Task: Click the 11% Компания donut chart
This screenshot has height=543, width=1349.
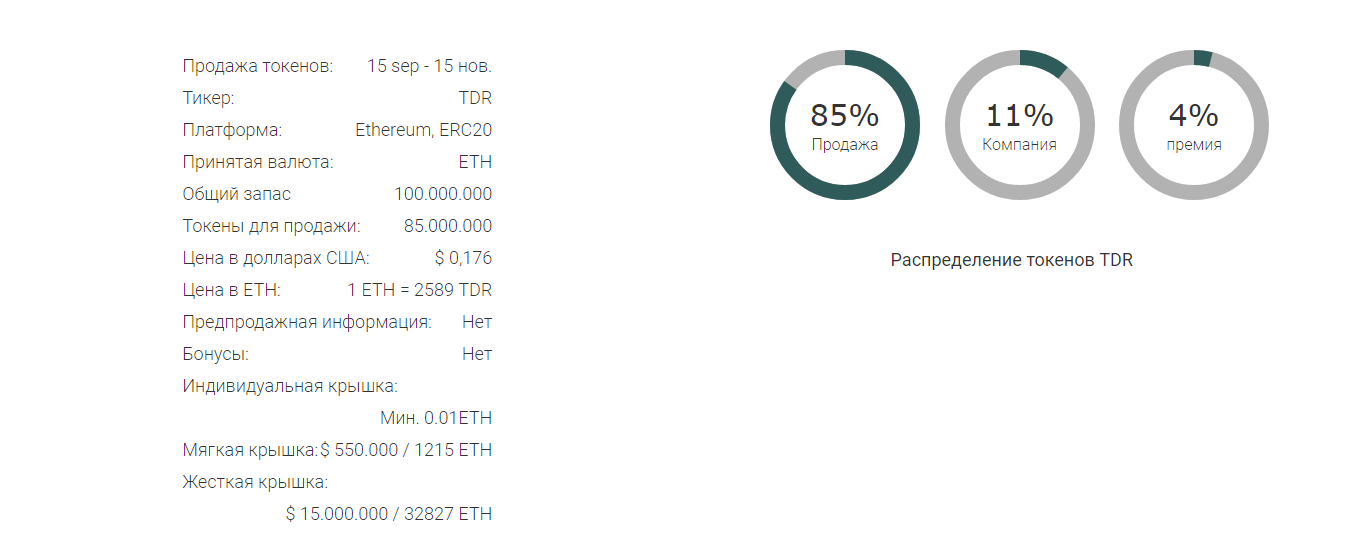Action: [x=1019, y=125]
